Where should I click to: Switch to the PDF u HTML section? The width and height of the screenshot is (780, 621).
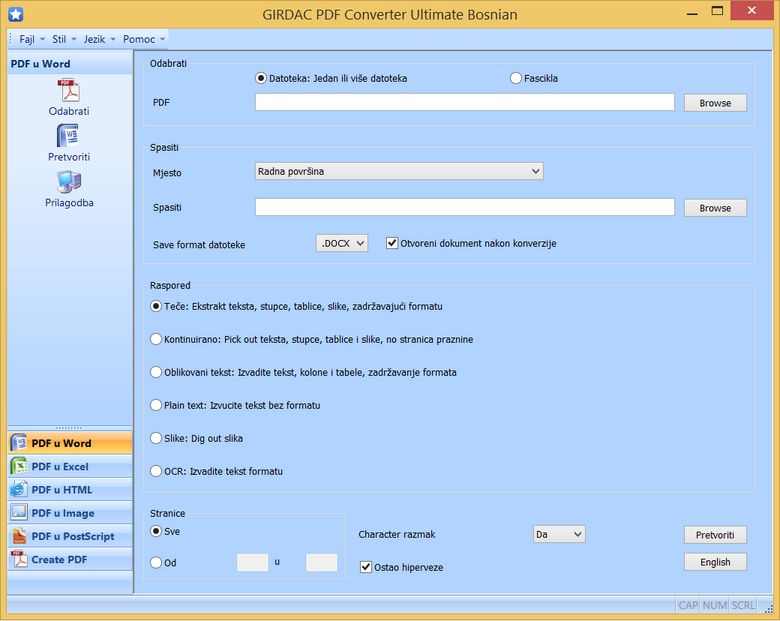click(70, 490)
